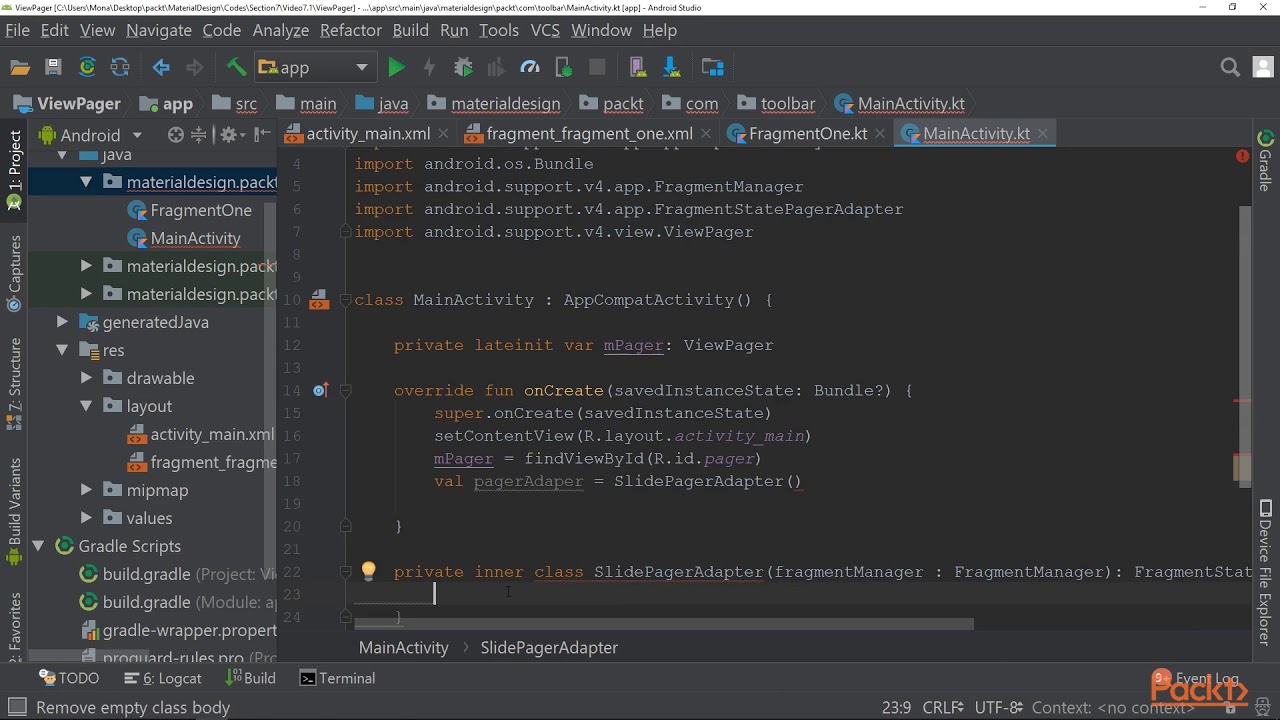Debug the app with the bug icon
This screenshot has height=720, width=1280.
463,67
